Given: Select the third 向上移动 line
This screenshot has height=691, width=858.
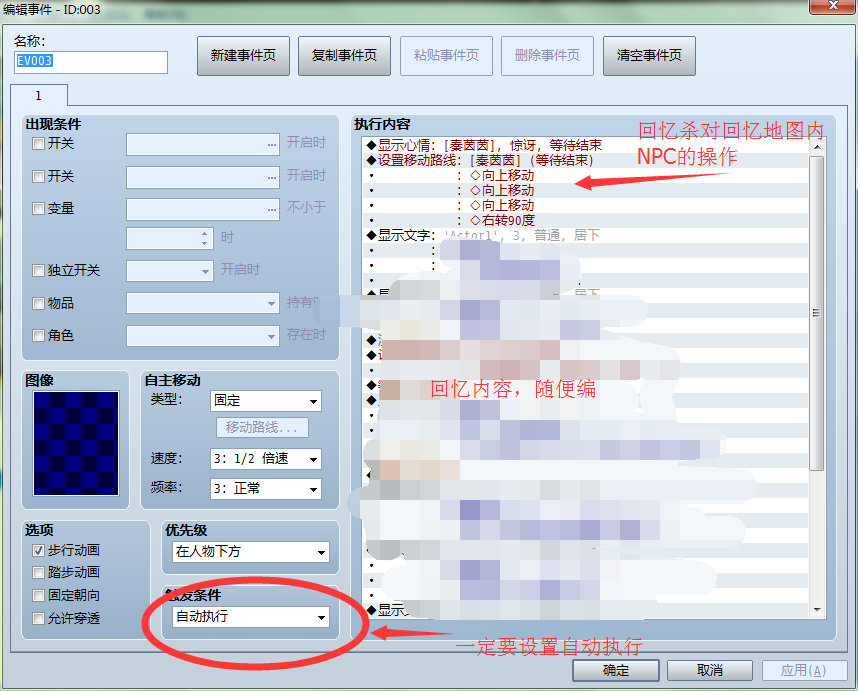Looking at the screenshot, I should [585, 205].
